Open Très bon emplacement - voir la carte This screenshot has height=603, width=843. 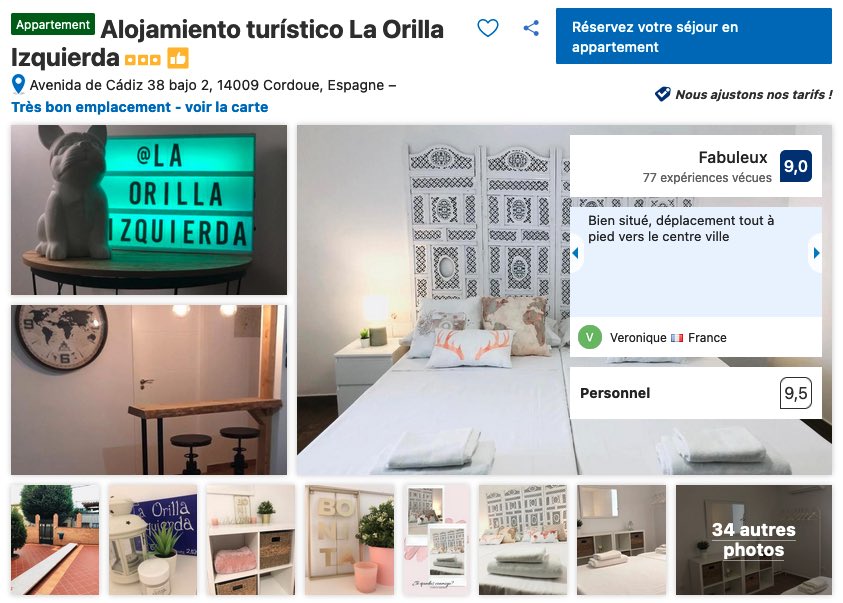pos(140,107)
